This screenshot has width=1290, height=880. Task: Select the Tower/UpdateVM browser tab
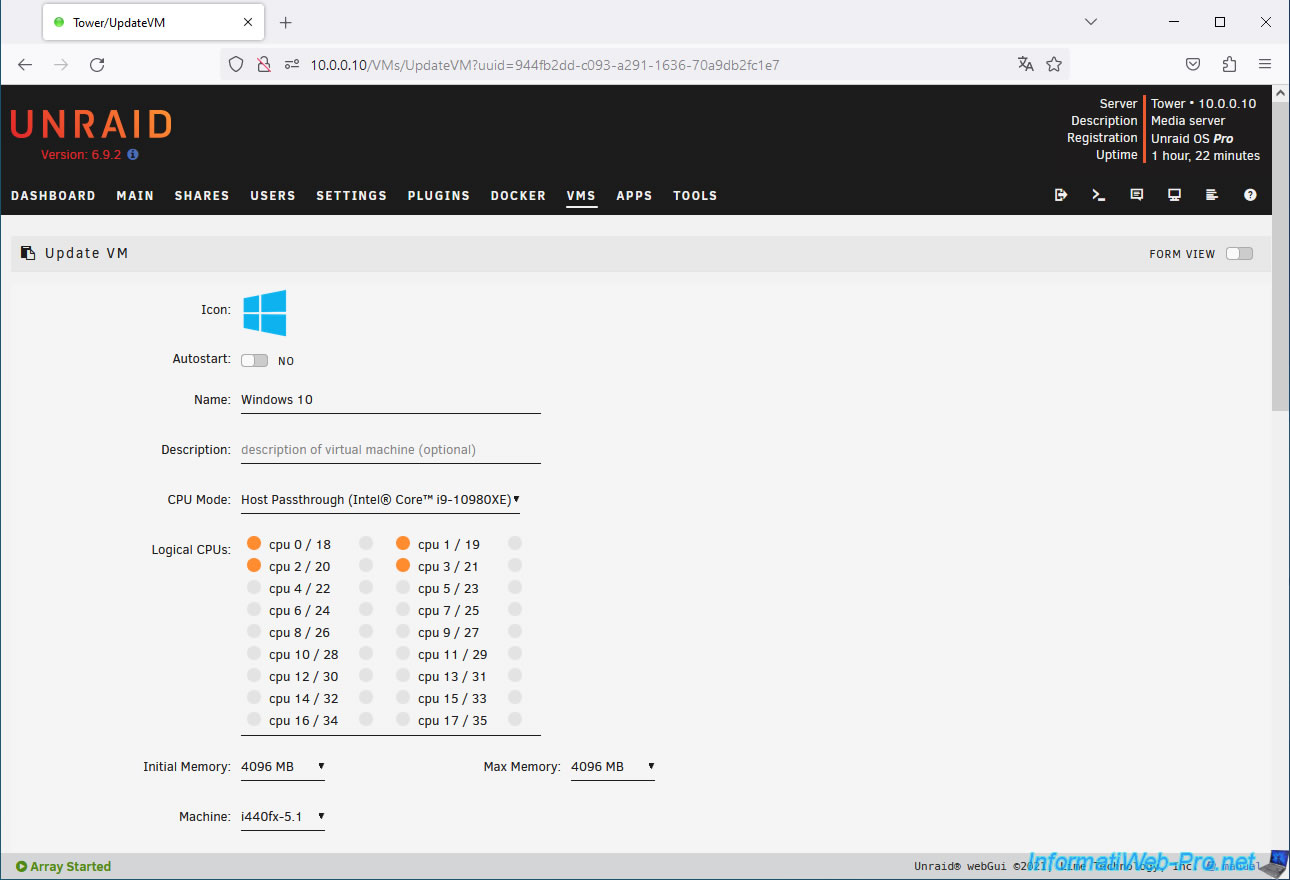point(153,22)
